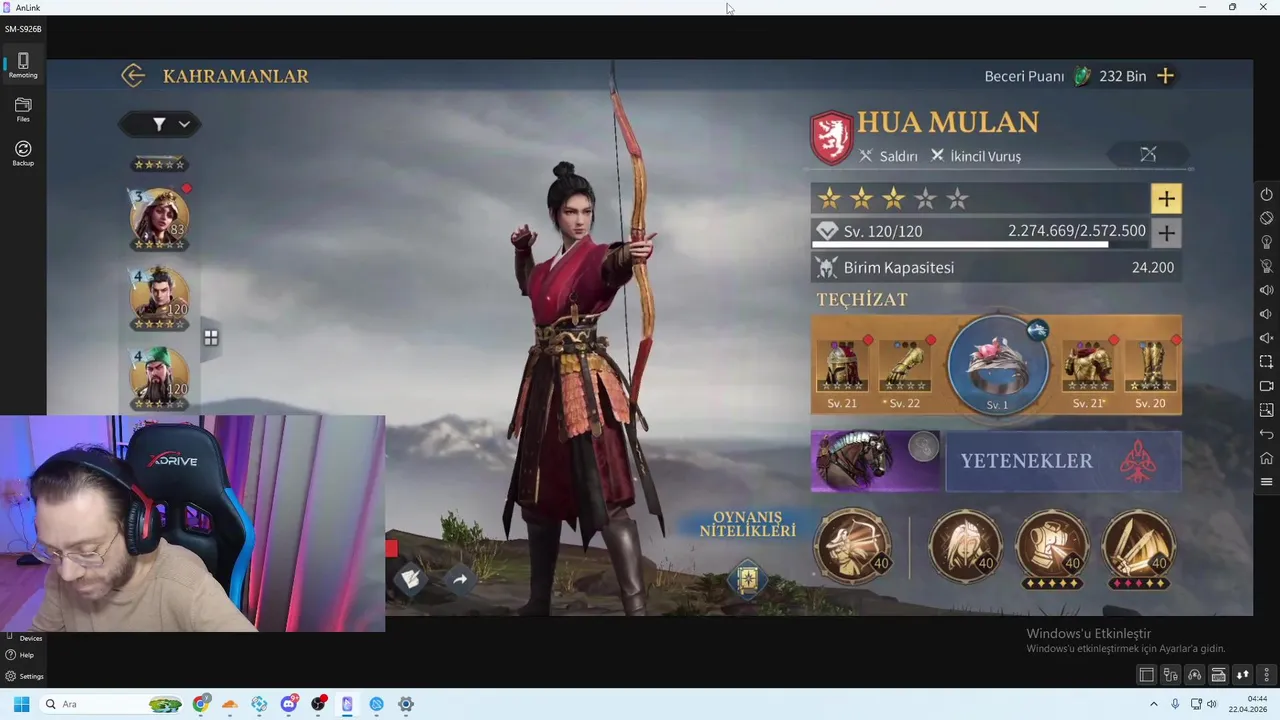Go back using the Kahramanlar arrow
This screenshot has width=1280, height=720.
click(x=133, y=76)
